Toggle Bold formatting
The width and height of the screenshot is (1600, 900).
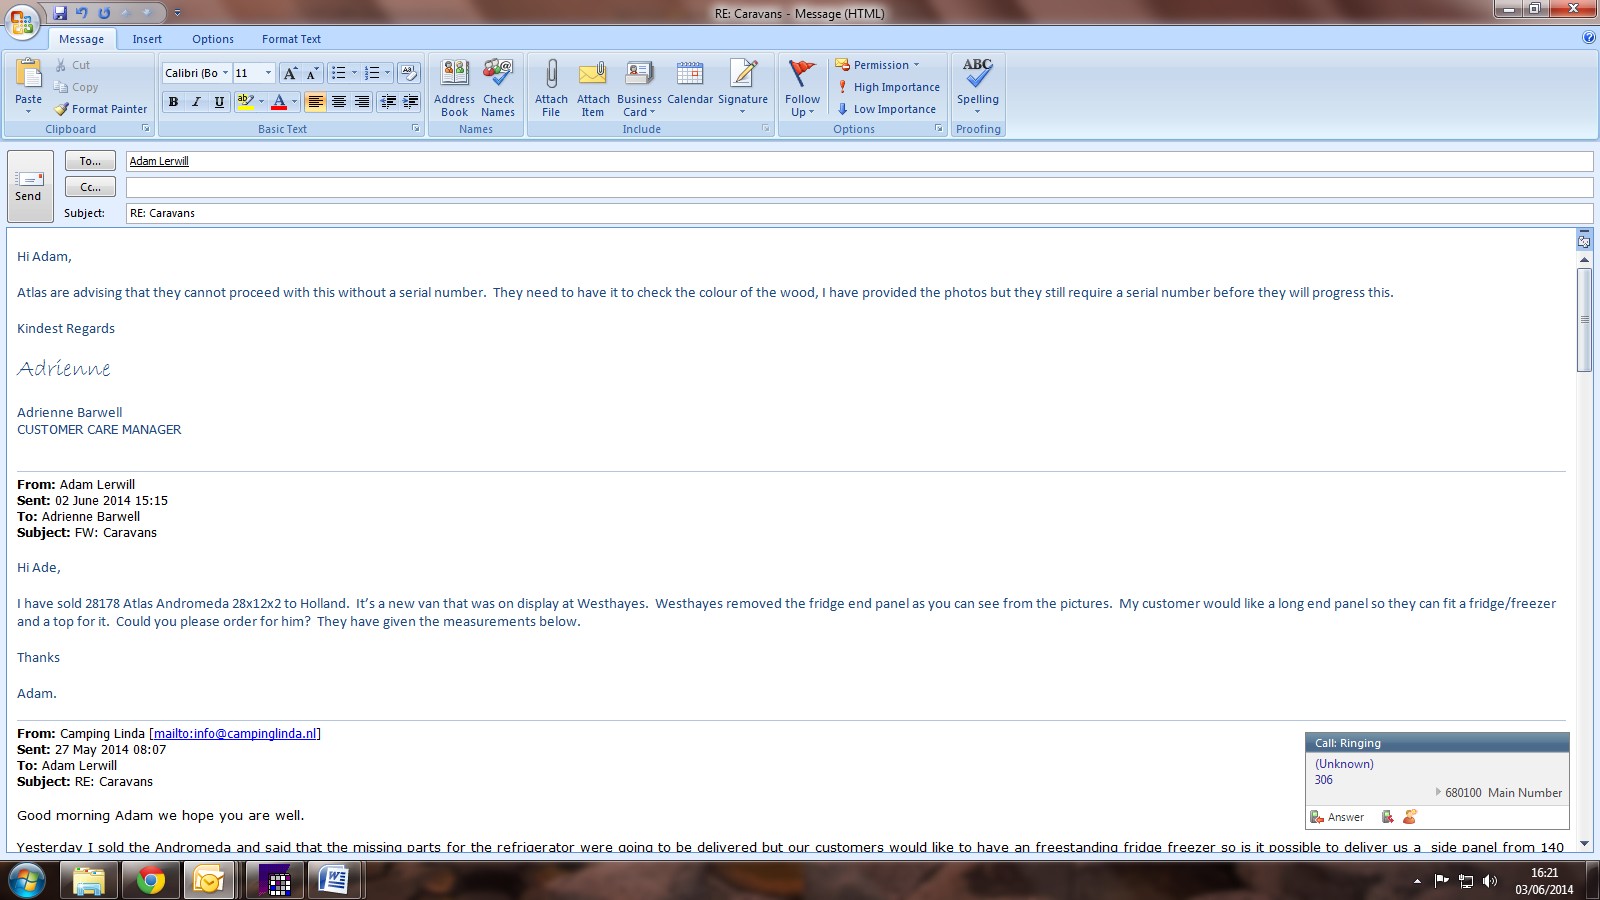tap(173, 101)
